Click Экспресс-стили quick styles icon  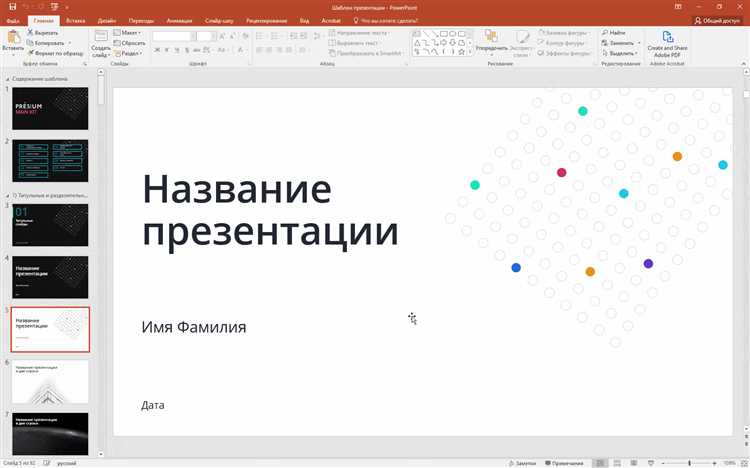click(x=522, y=37)
